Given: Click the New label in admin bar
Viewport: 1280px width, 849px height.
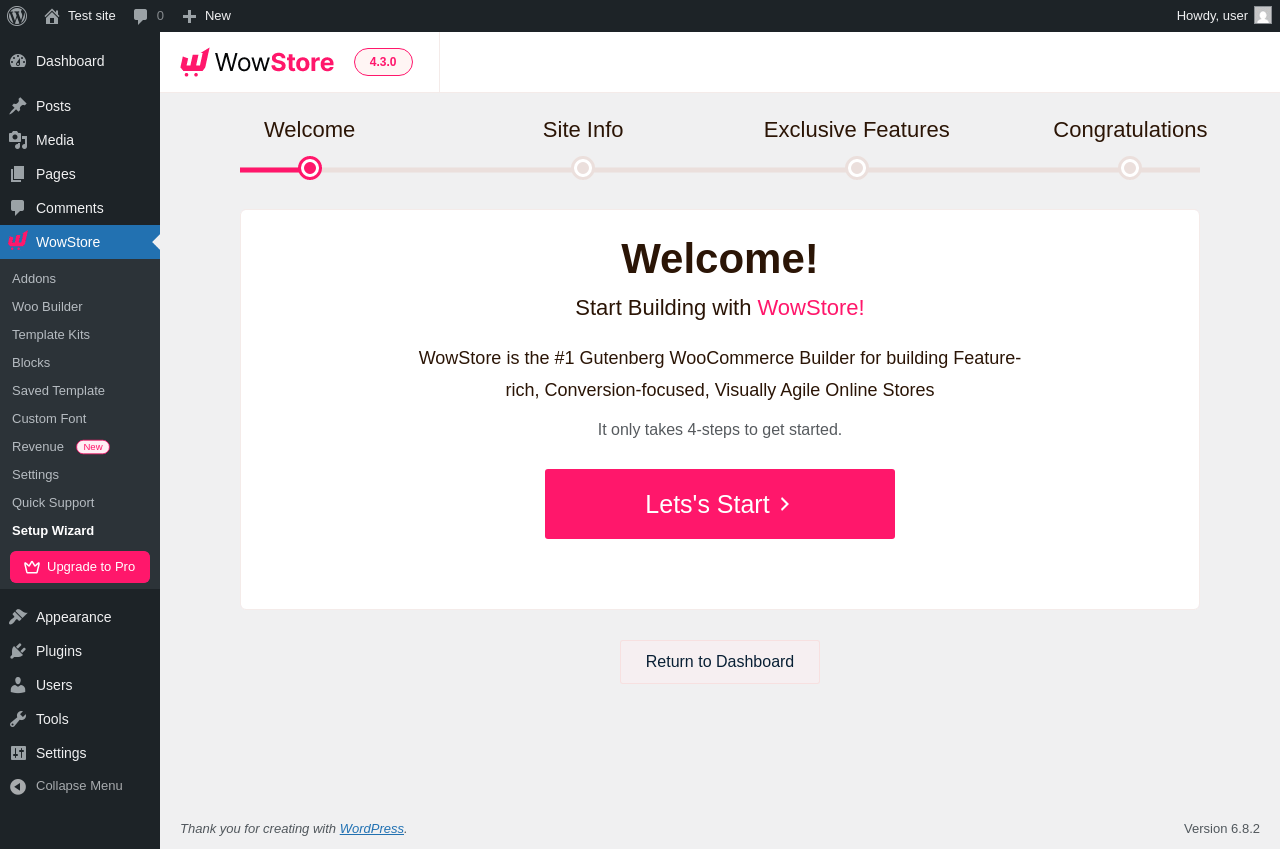Looking at the screenshot, I should tap(218, 15).
